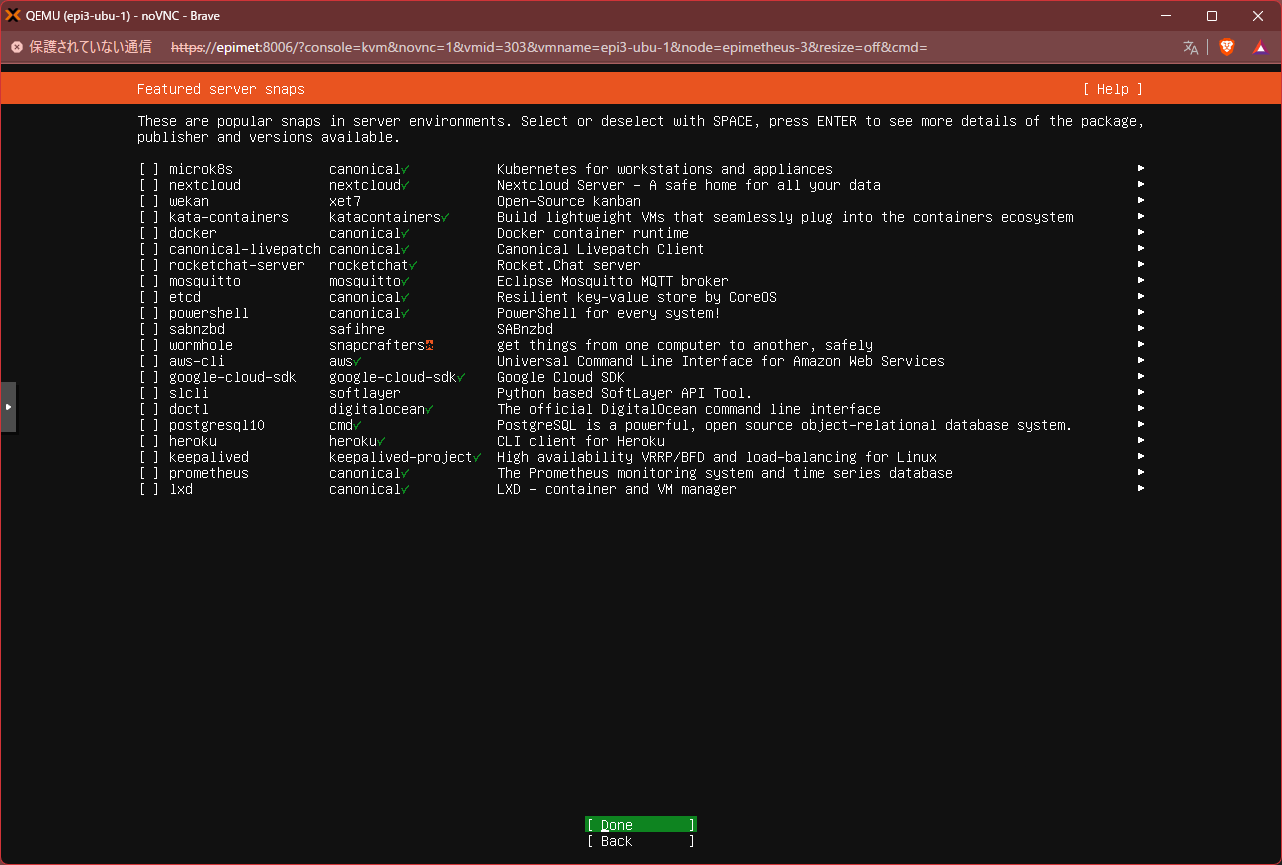Click description 'PowerShell for every system!'
This screenshot has height=865, width=1282.
[609, 313]
